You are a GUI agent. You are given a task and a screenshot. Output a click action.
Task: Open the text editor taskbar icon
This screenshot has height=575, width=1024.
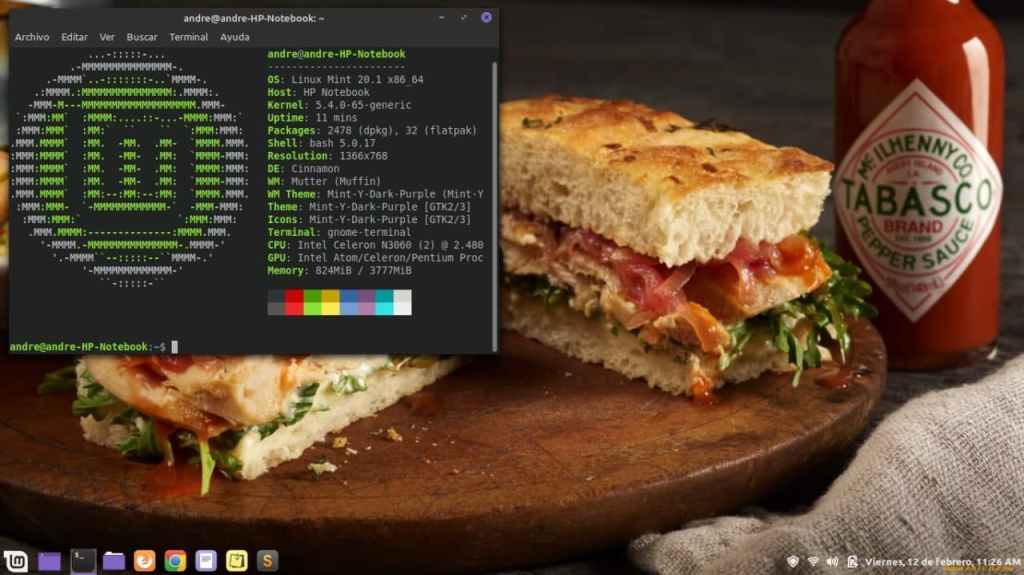(206, 561)
